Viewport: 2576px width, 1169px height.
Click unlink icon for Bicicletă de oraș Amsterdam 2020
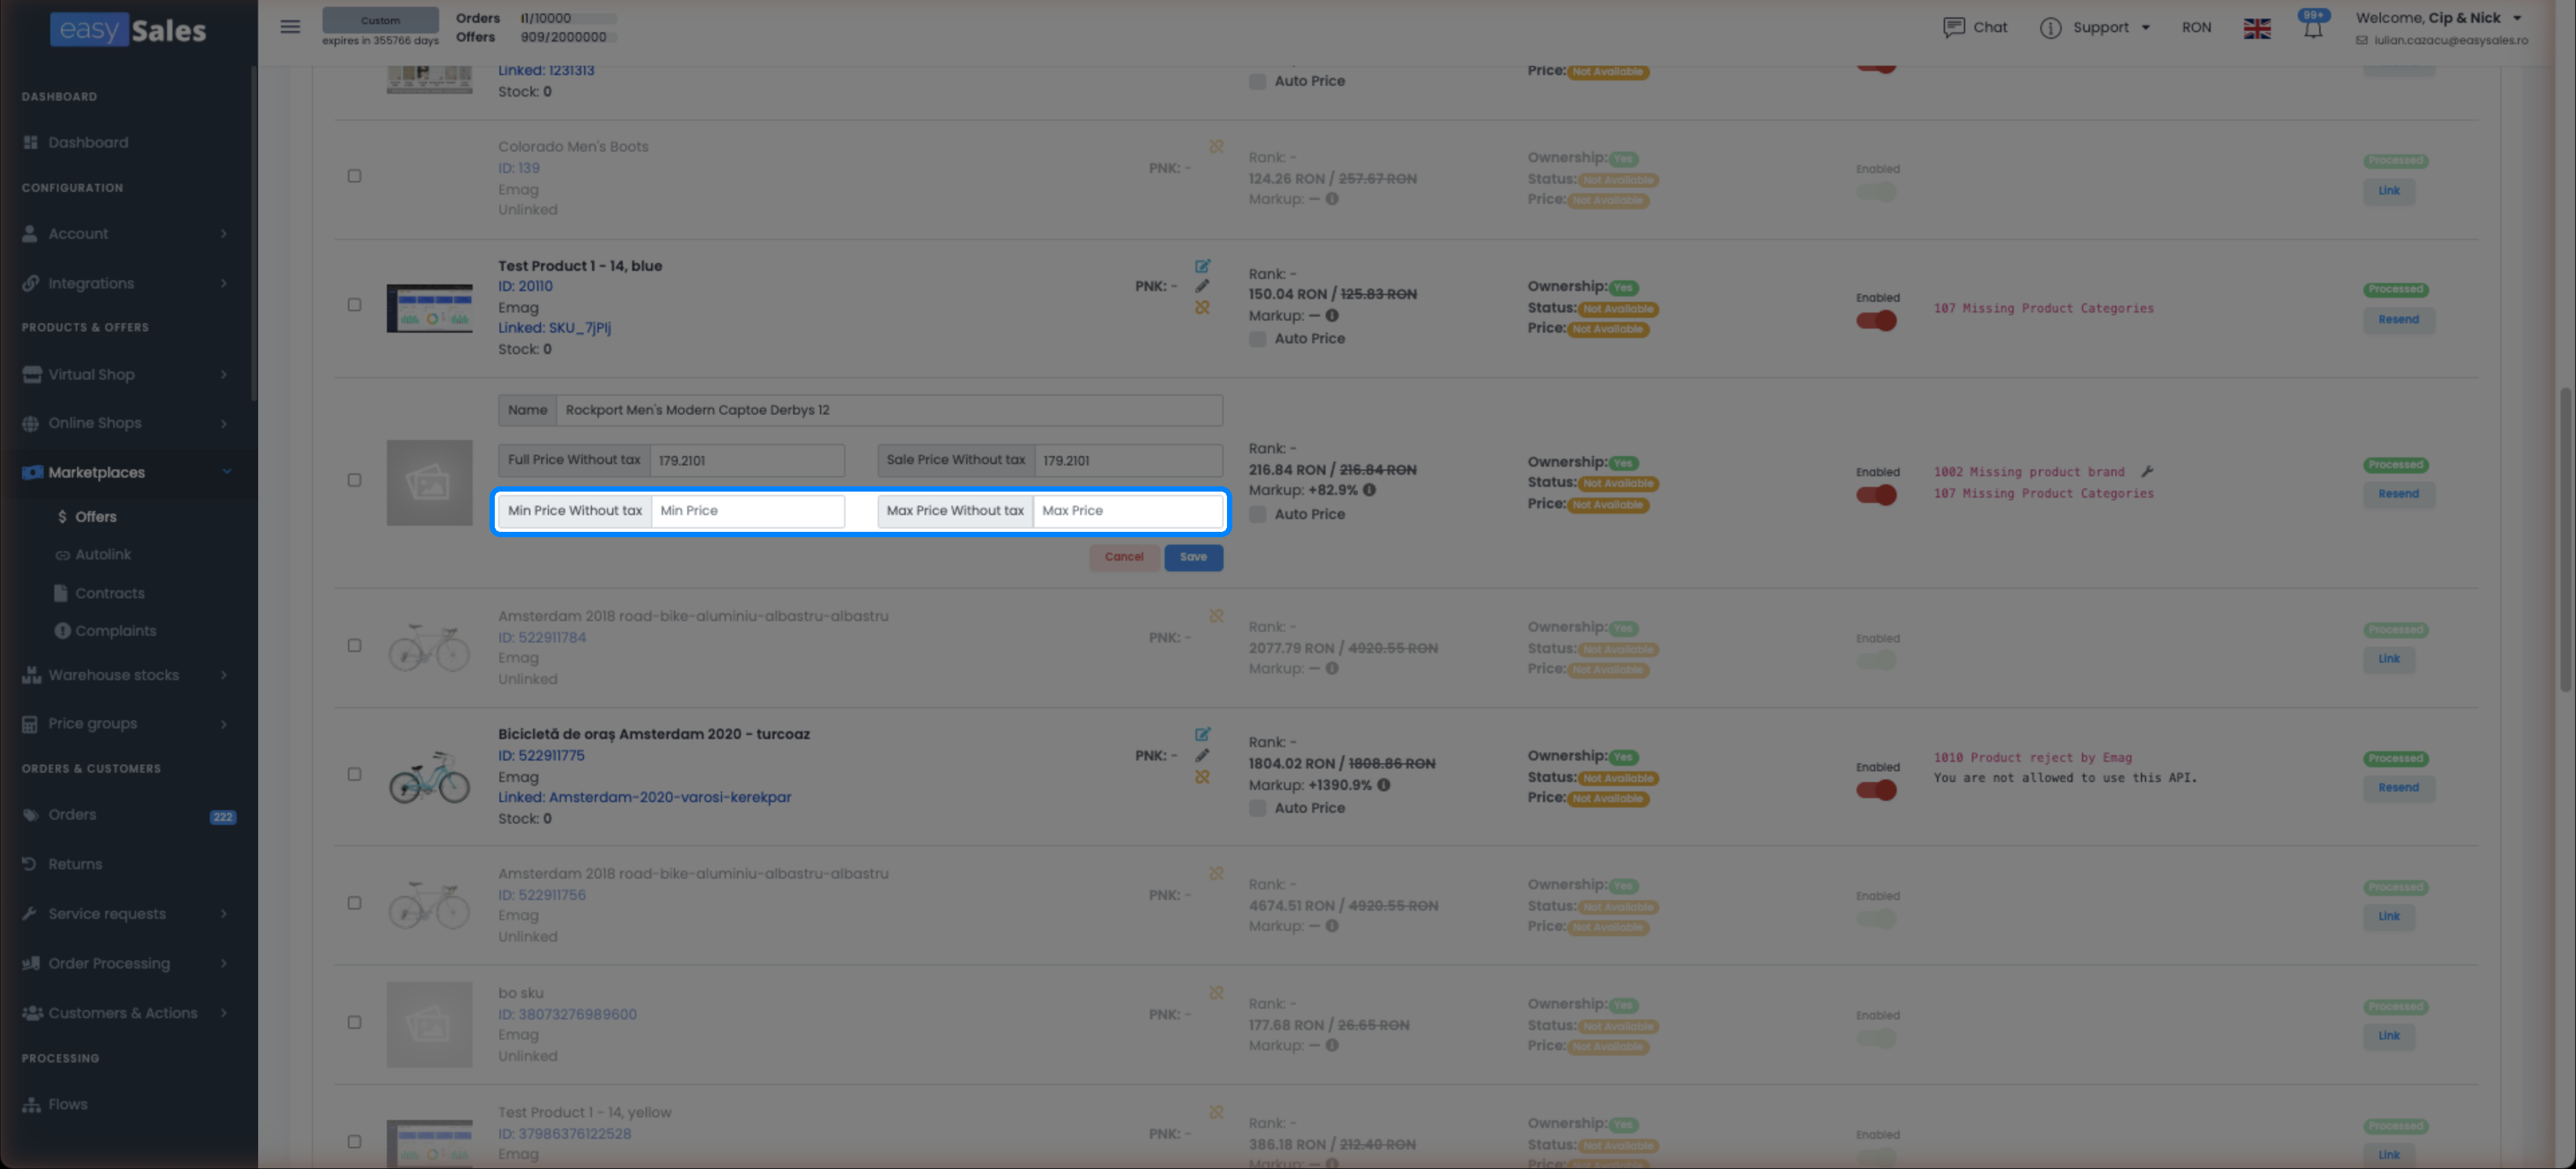point(1202,776)
